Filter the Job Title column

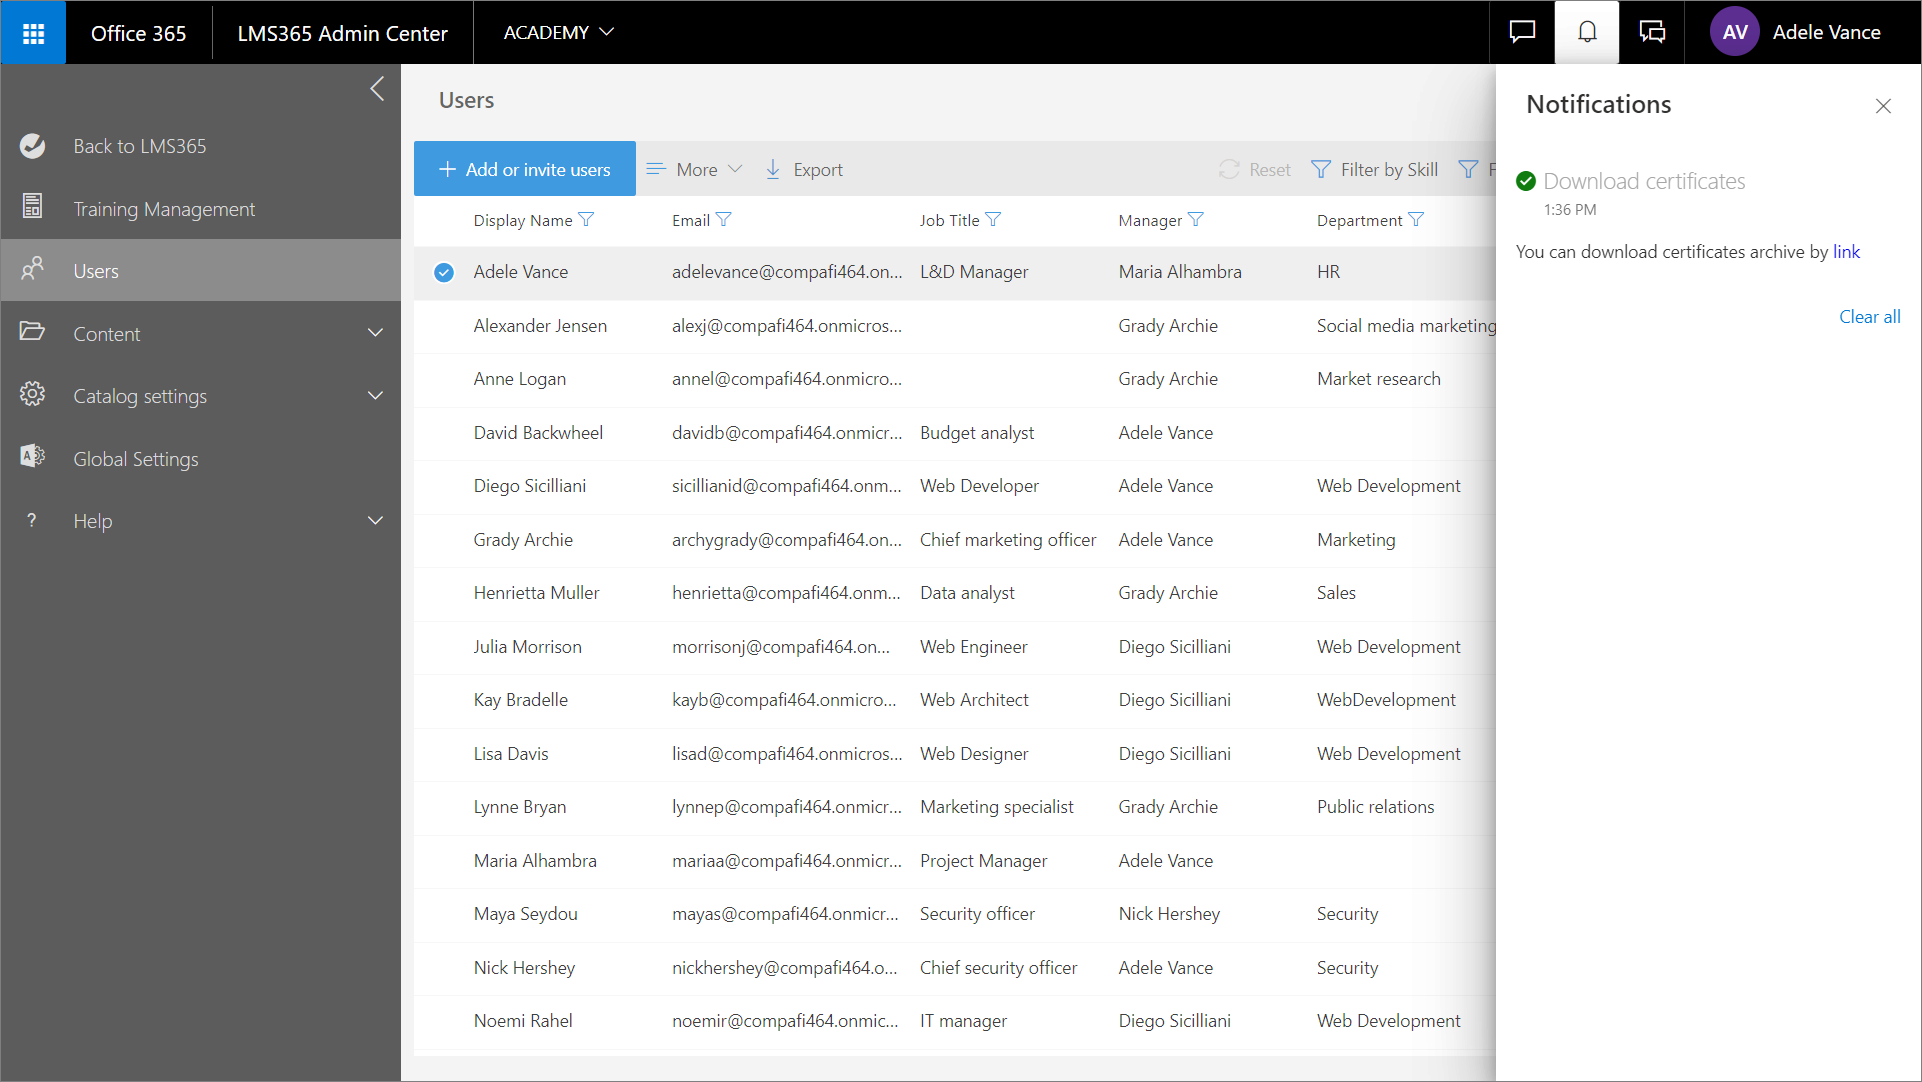[x=993, y=220]
